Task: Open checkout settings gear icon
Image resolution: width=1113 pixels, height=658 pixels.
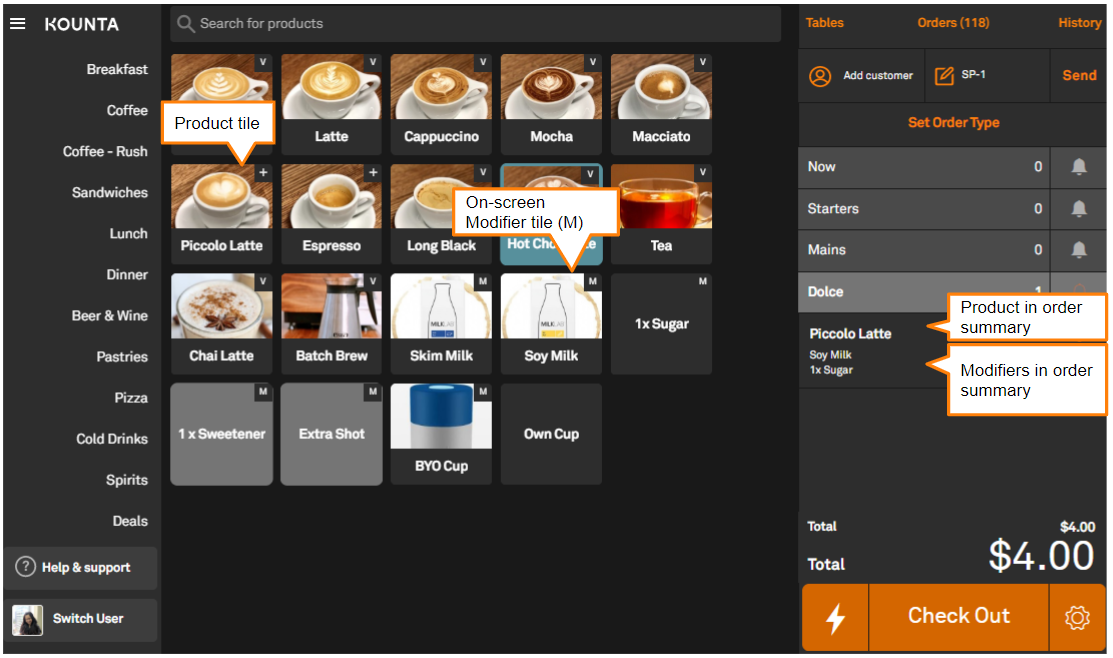Action: point(1077,618)
